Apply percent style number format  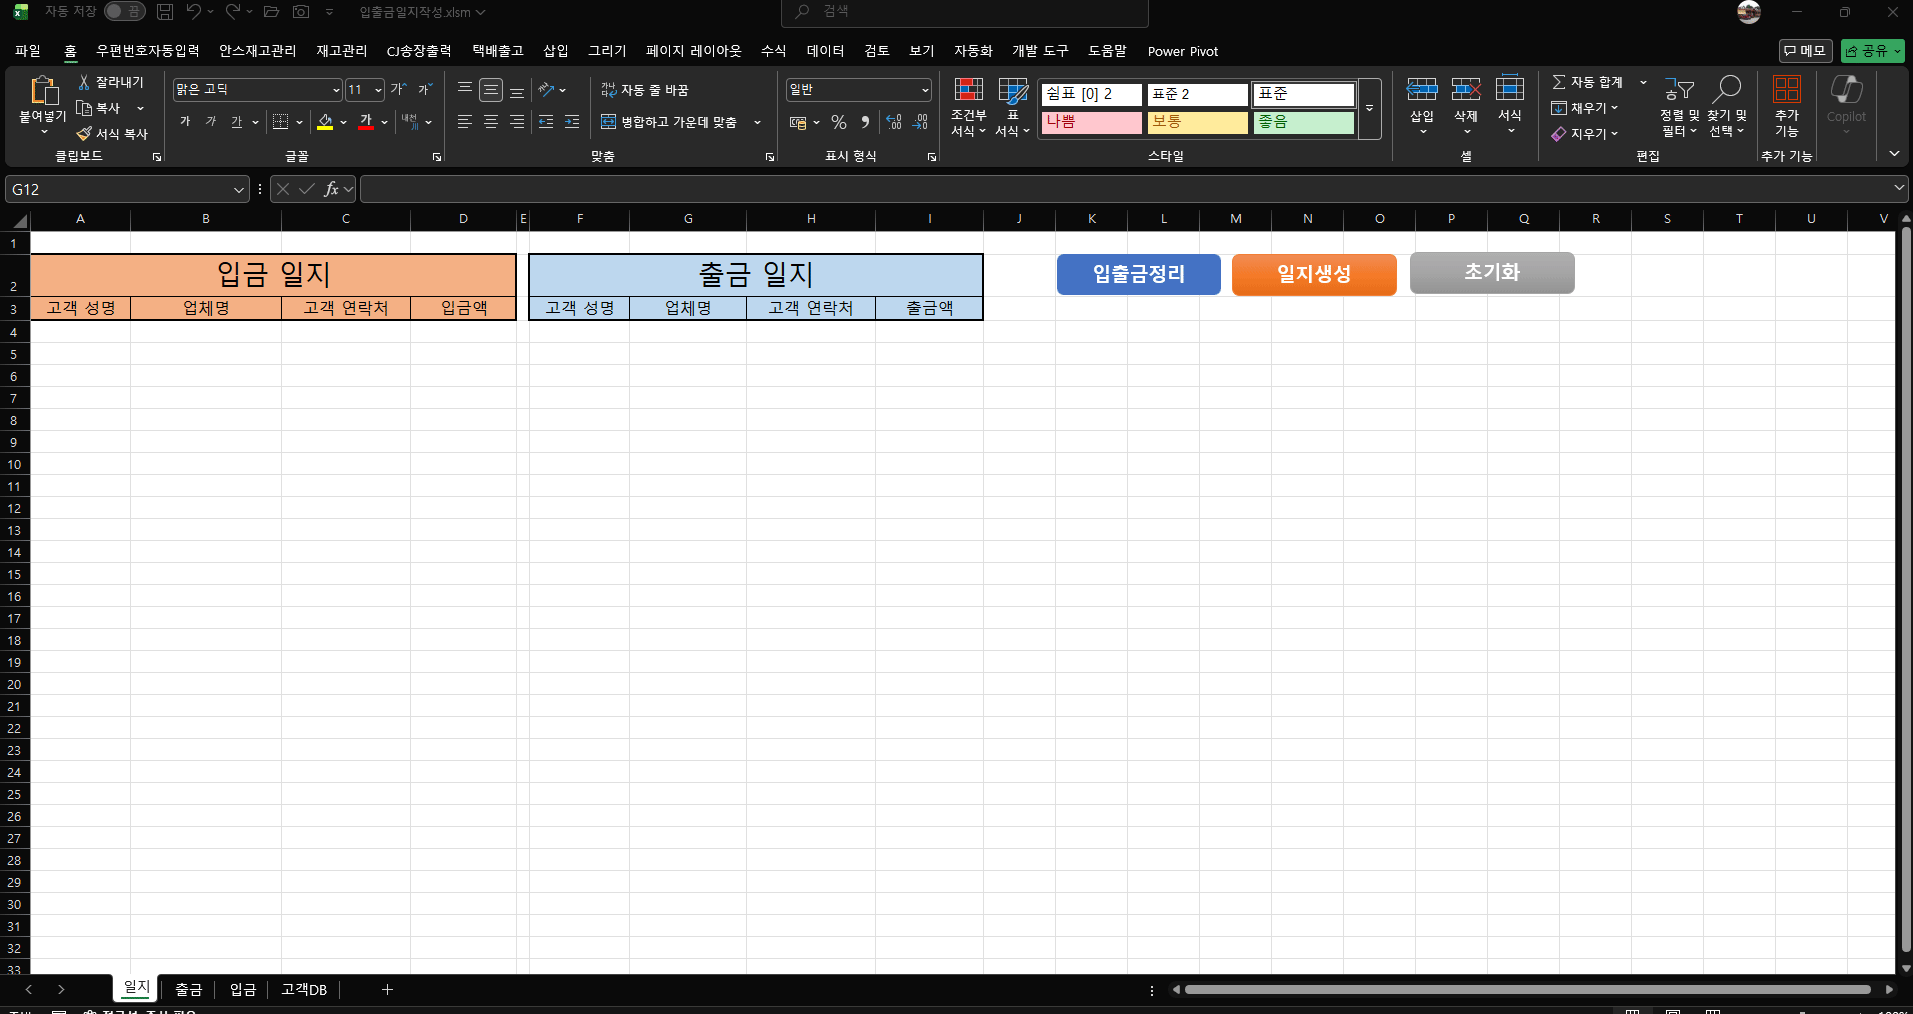(839, 122)
